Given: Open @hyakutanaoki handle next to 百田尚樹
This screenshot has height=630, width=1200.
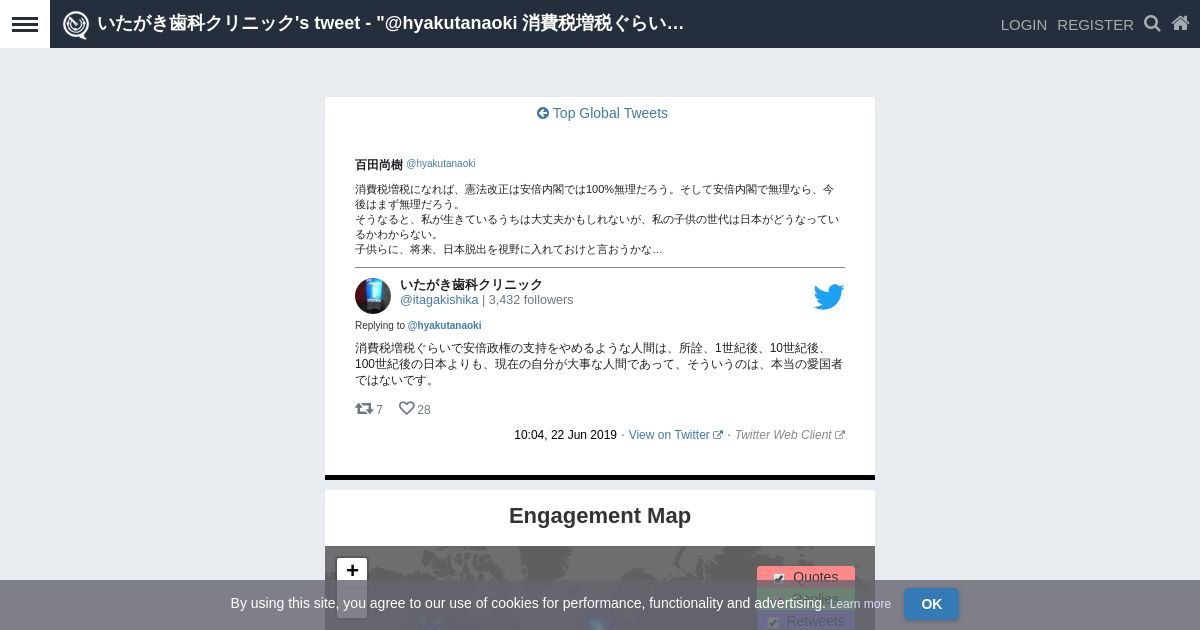Looking at the screenshot, I should click(441, 164).
